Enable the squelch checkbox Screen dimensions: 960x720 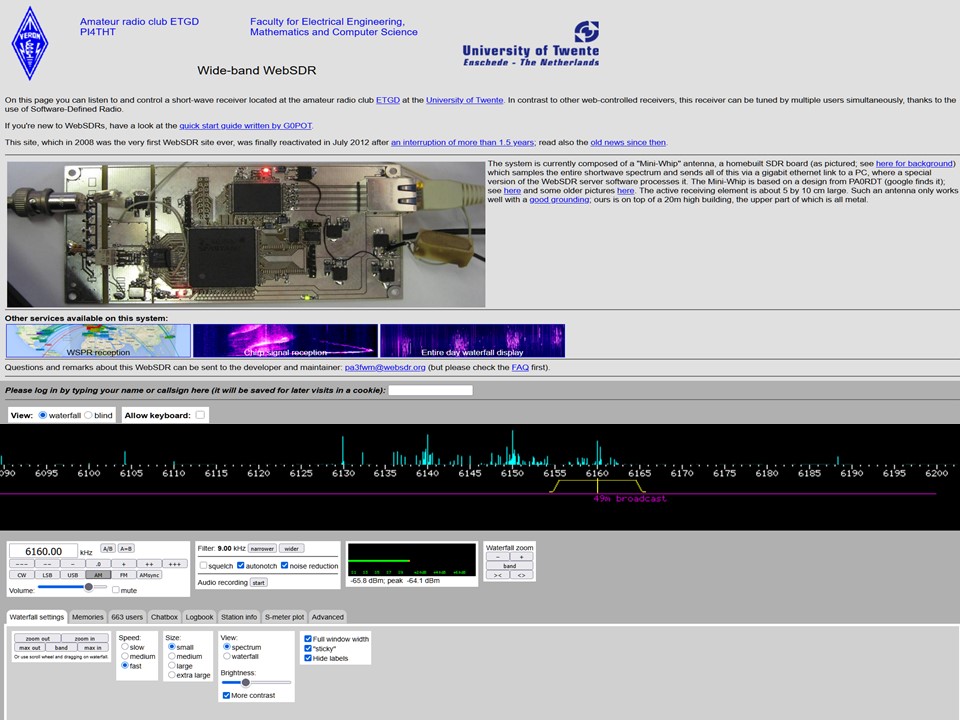(203, 566)
